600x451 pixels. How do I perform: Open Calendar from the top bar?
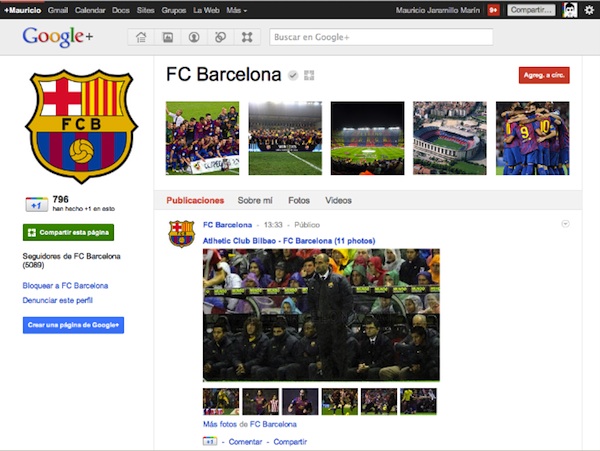90,10
